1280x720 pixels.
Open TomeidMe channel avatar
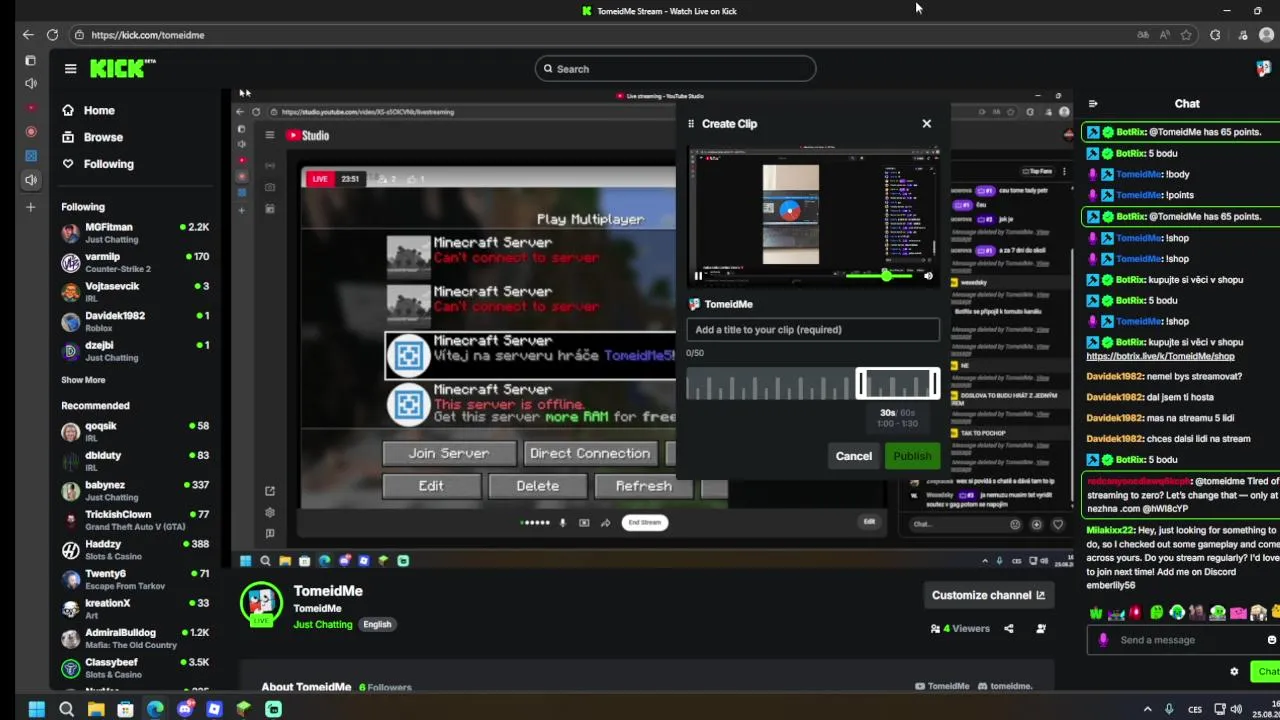(262, 604)
